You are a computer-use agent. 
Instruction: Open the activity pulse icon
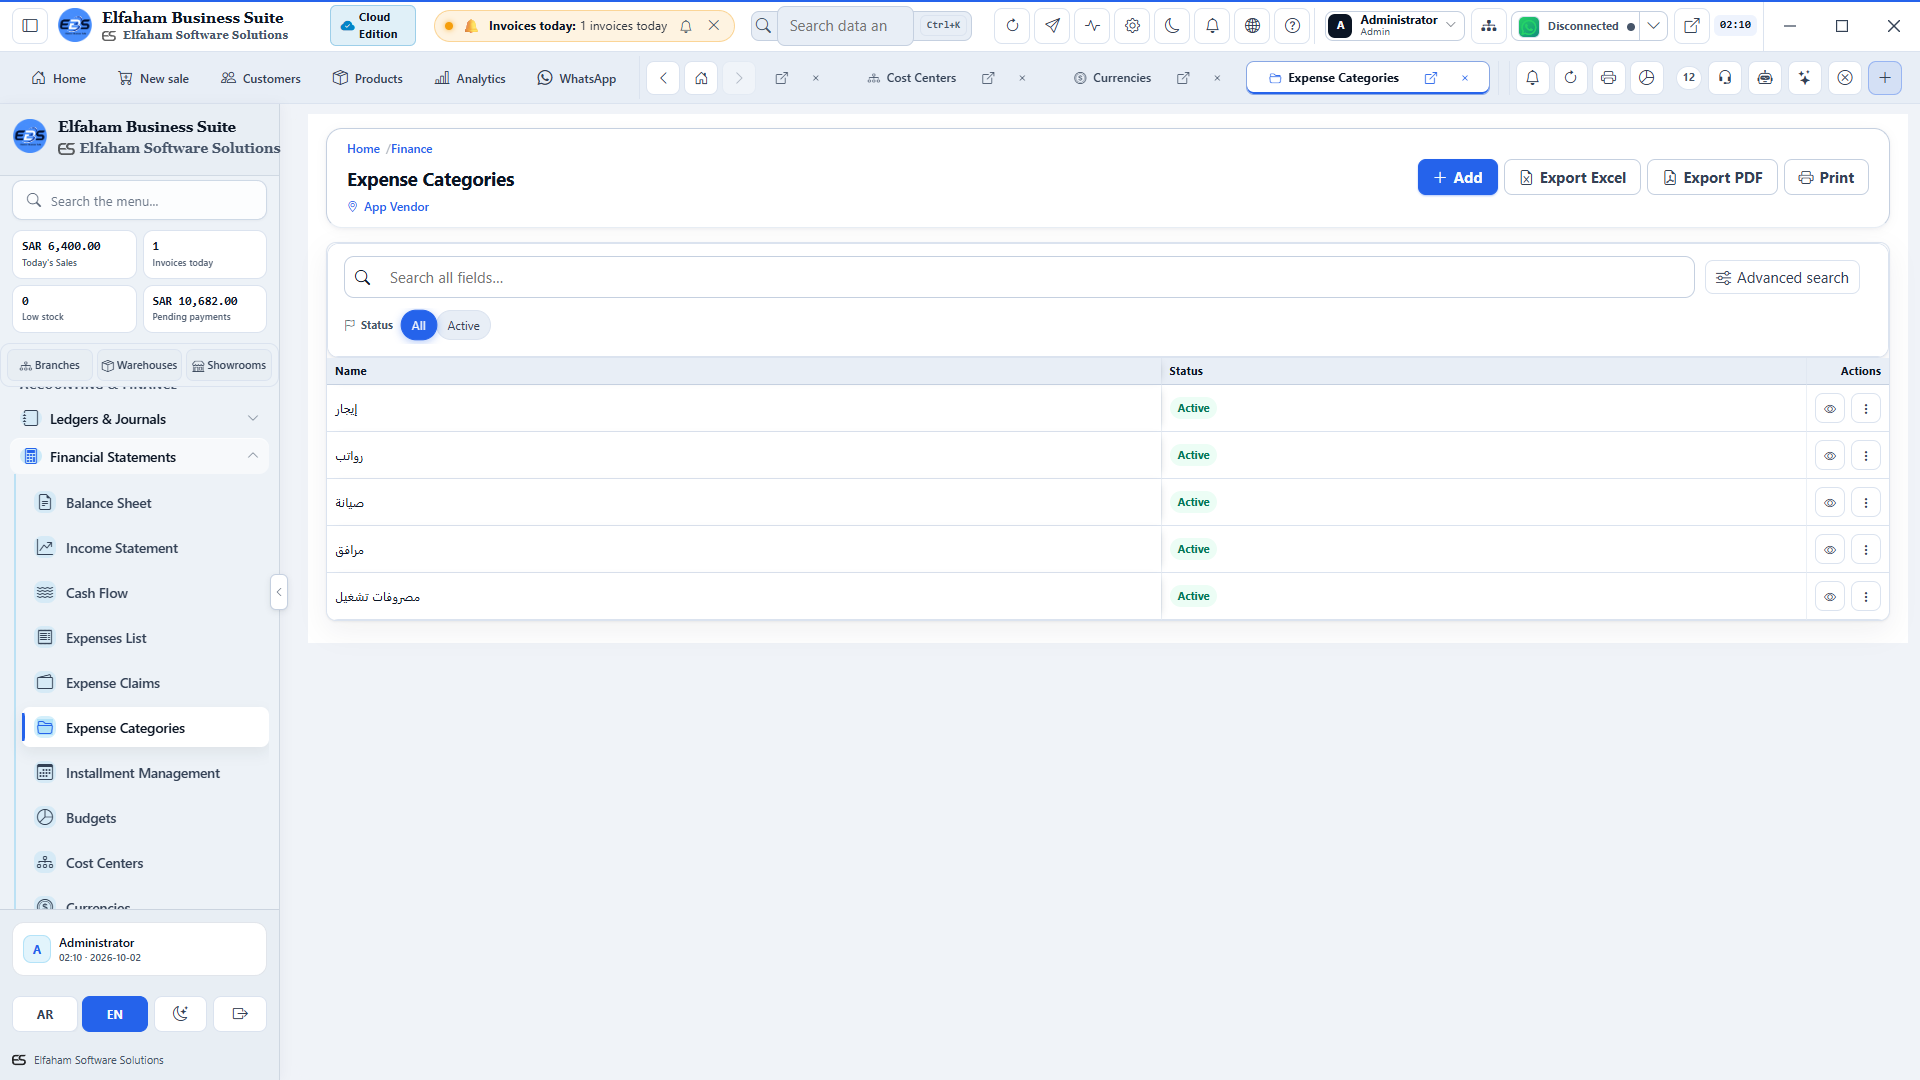[1092, 26]
